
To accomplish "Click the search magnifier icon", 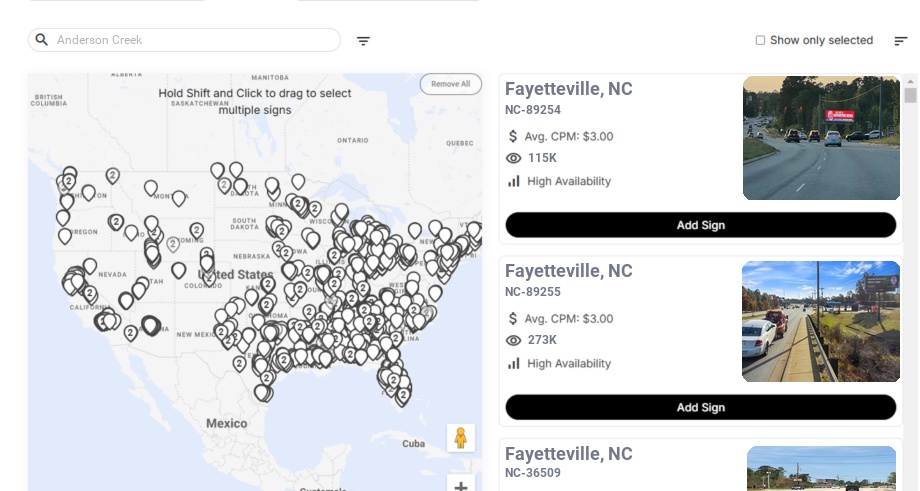I will tap(42, 40).
